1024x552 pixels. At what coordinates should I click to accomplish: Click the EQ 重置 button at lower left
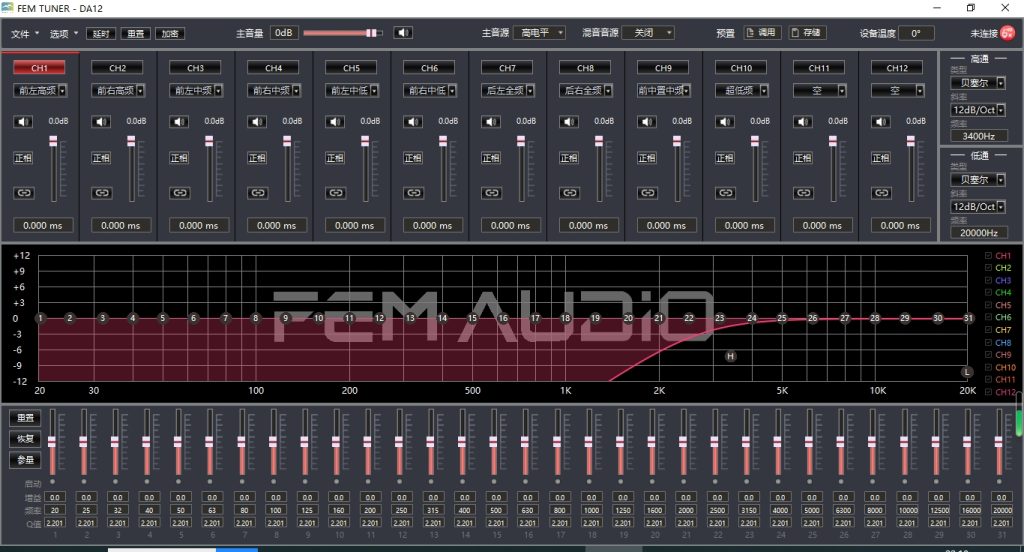25,418
